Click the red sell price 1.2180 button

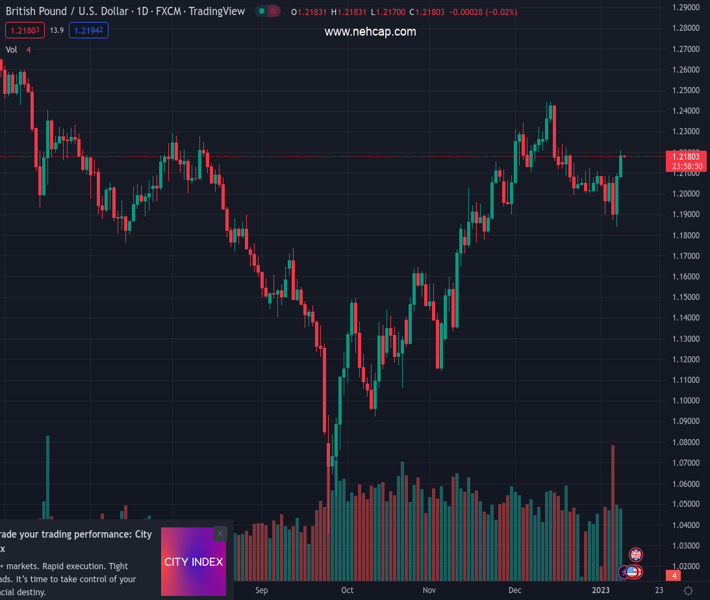click(24, 31)
